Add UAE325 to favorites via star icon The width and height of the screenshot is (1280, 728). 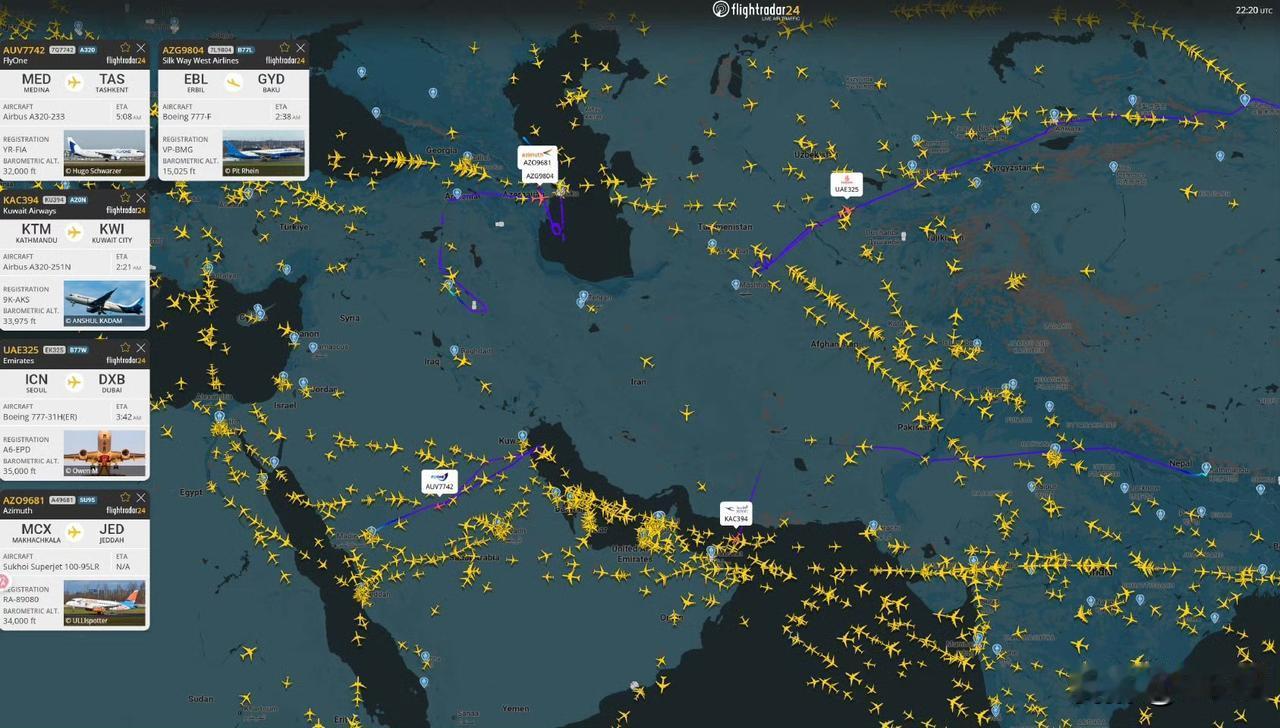(125, 348)
